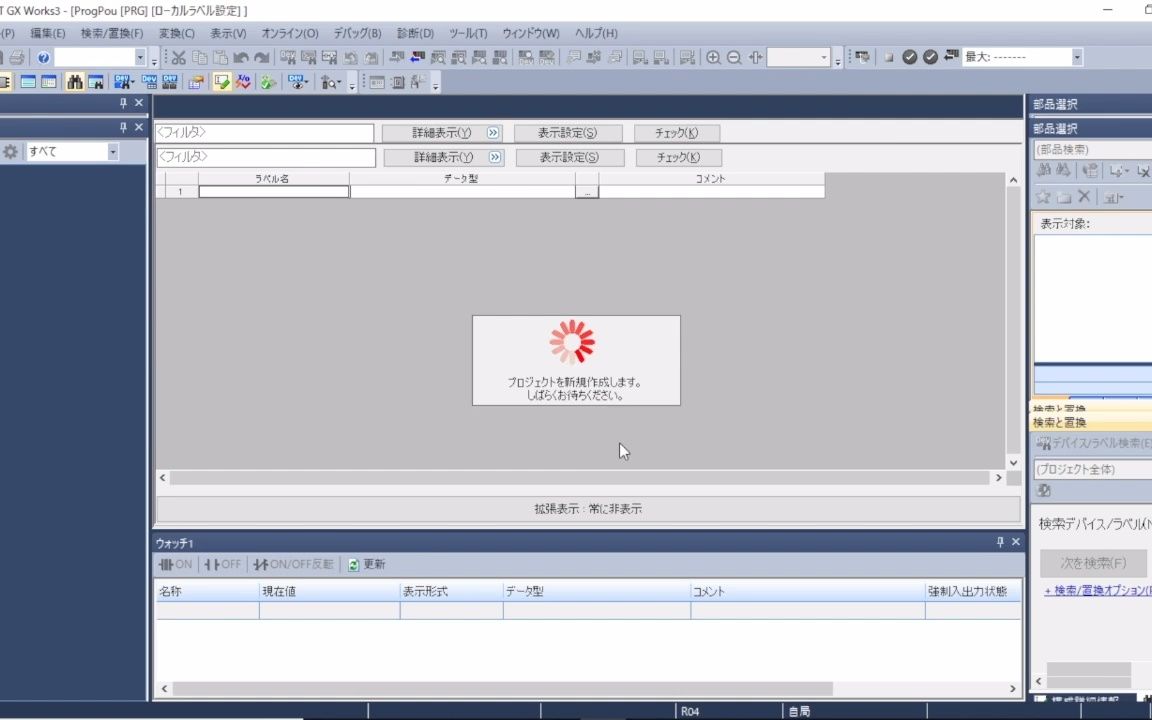Viewport: 1152px width, 720px height.
Task: Click the デバイス/ラベル検索 icon in 検索と置換 panel
Action: [1044, 443]
